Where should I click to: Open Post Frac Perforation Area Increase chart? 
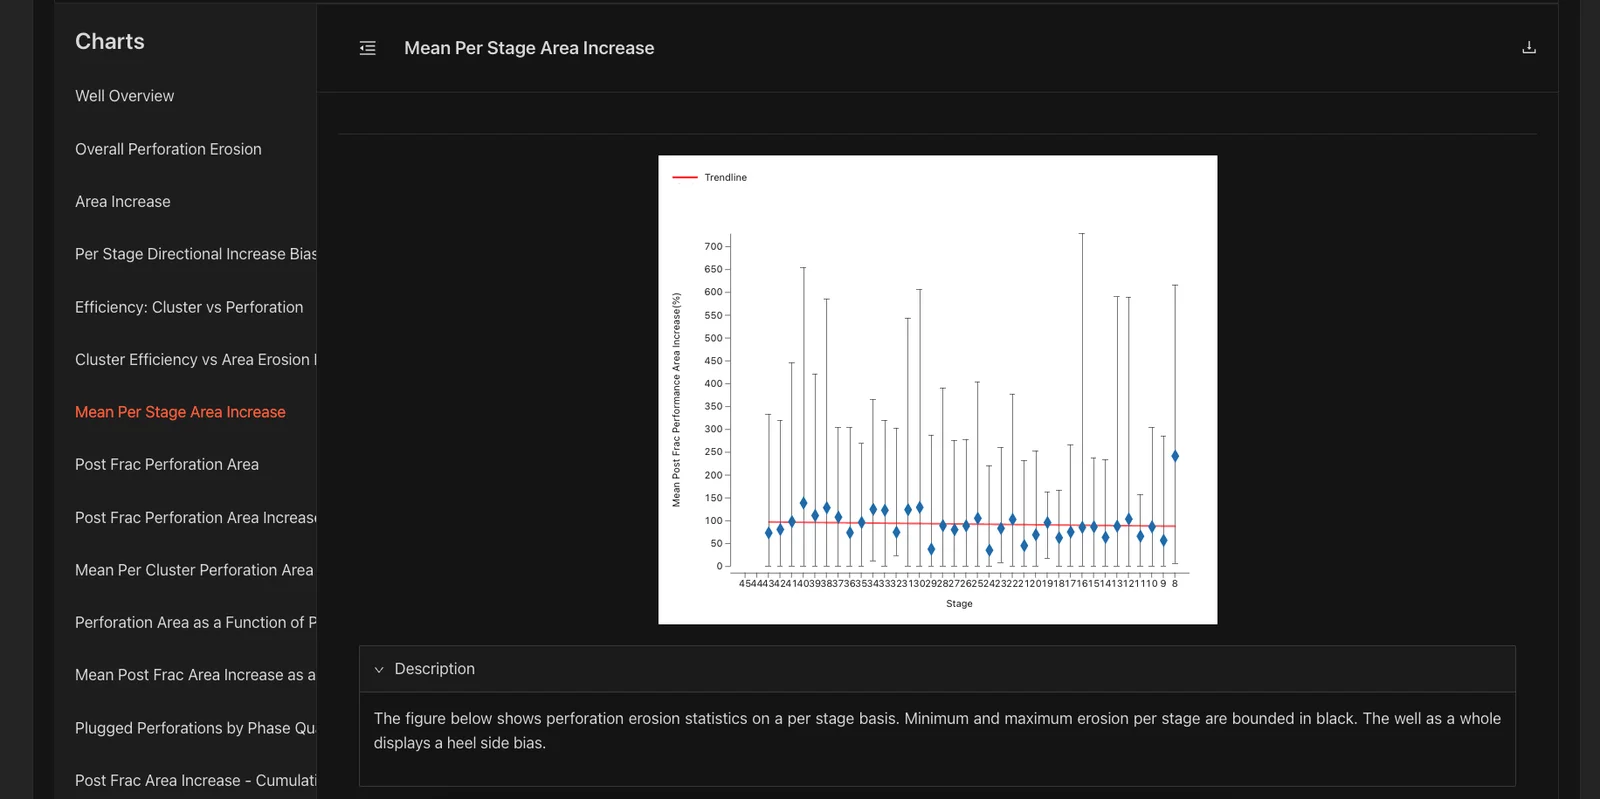[x=196, y=518]
